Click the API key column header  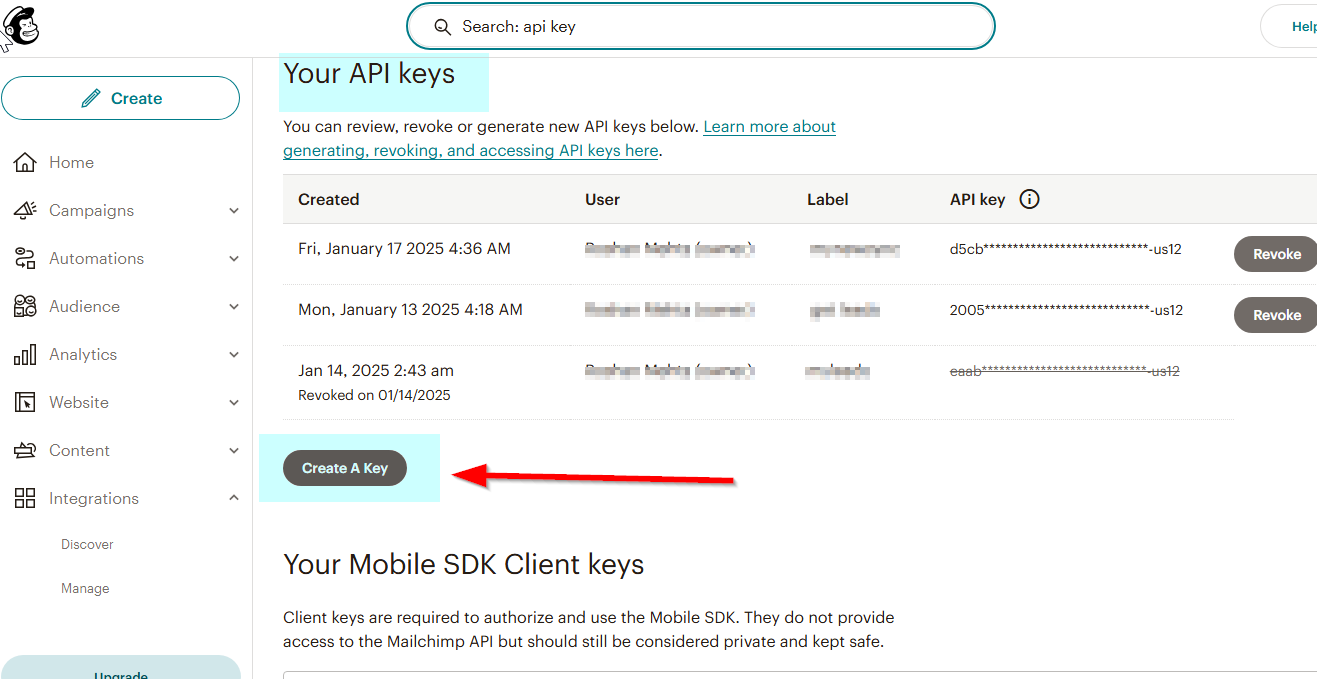click(978, 199)
